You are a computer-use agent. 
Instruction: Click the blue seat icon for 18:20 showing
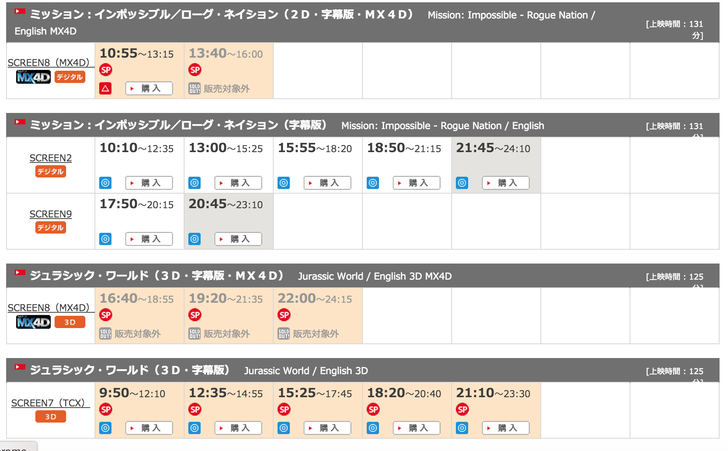pos(373,428)
